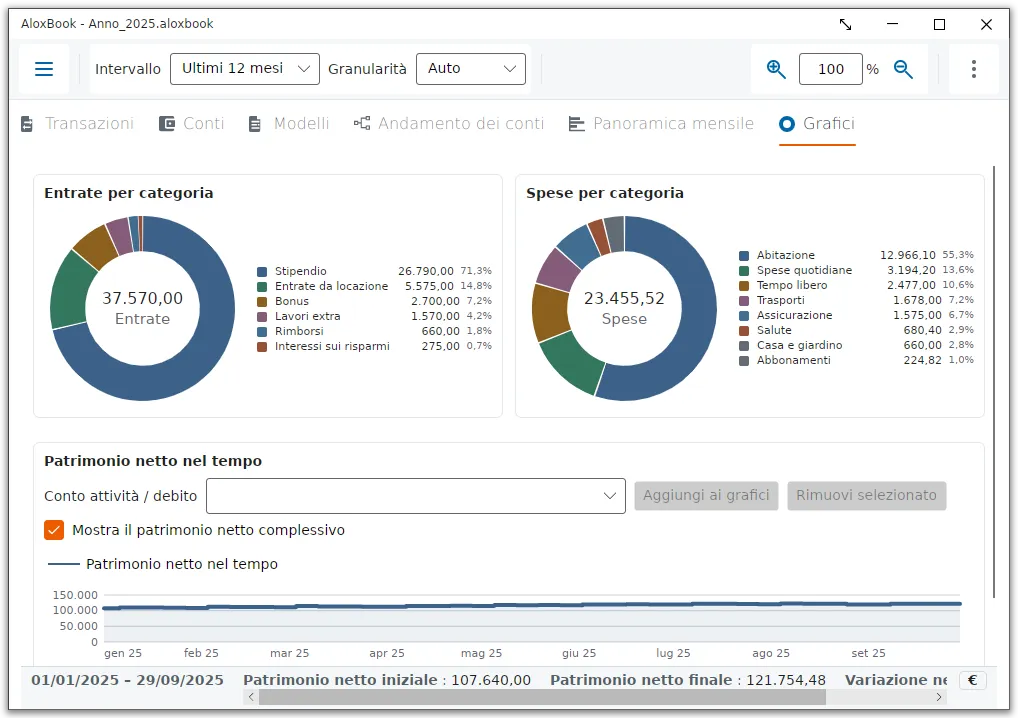Click the zoom out magnifier icon
This screenshot has height=718, width=1018.
pyautogui.click(x=903, y=69)
